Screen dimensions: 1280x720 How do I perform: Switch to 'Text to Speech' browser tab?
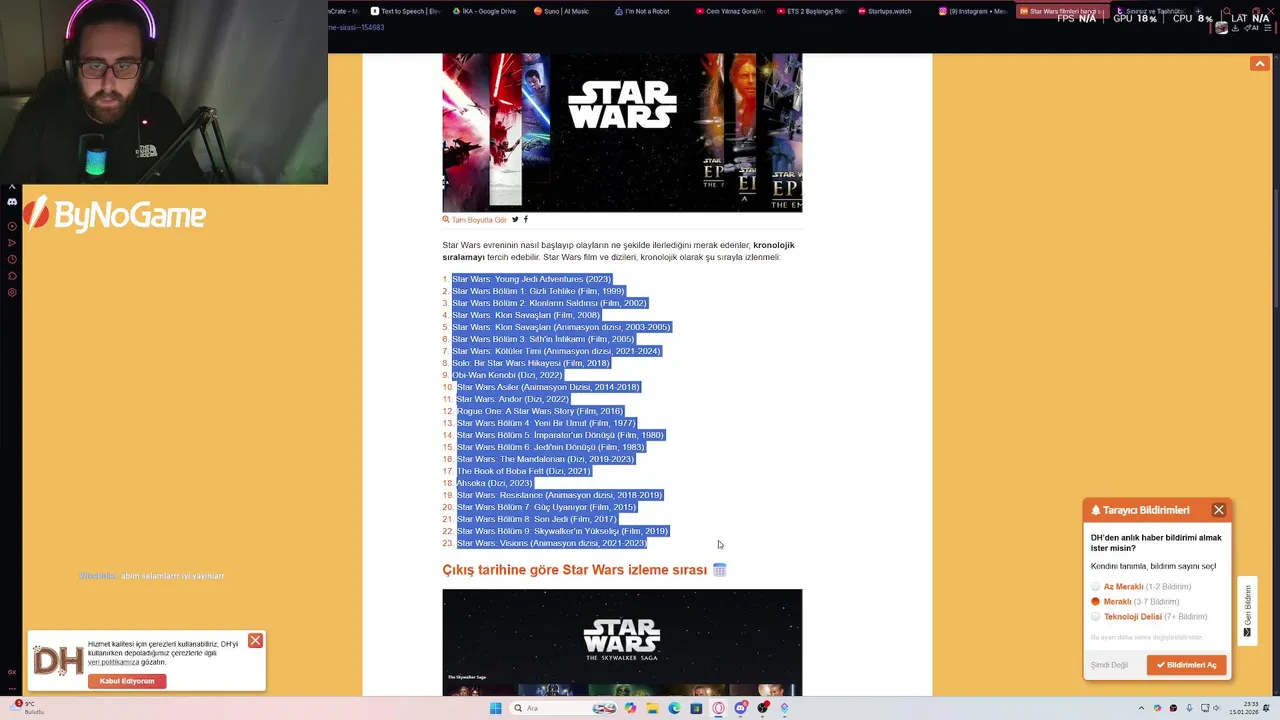pyautogui.click(x=405, y=11)
